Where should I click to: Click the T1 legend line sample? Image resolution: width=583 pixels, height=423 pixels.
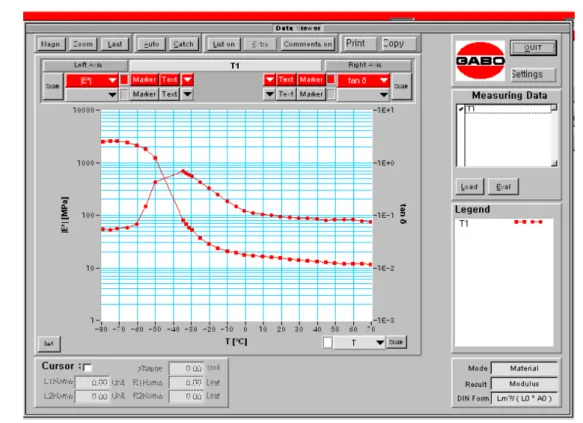pos(528,222)
